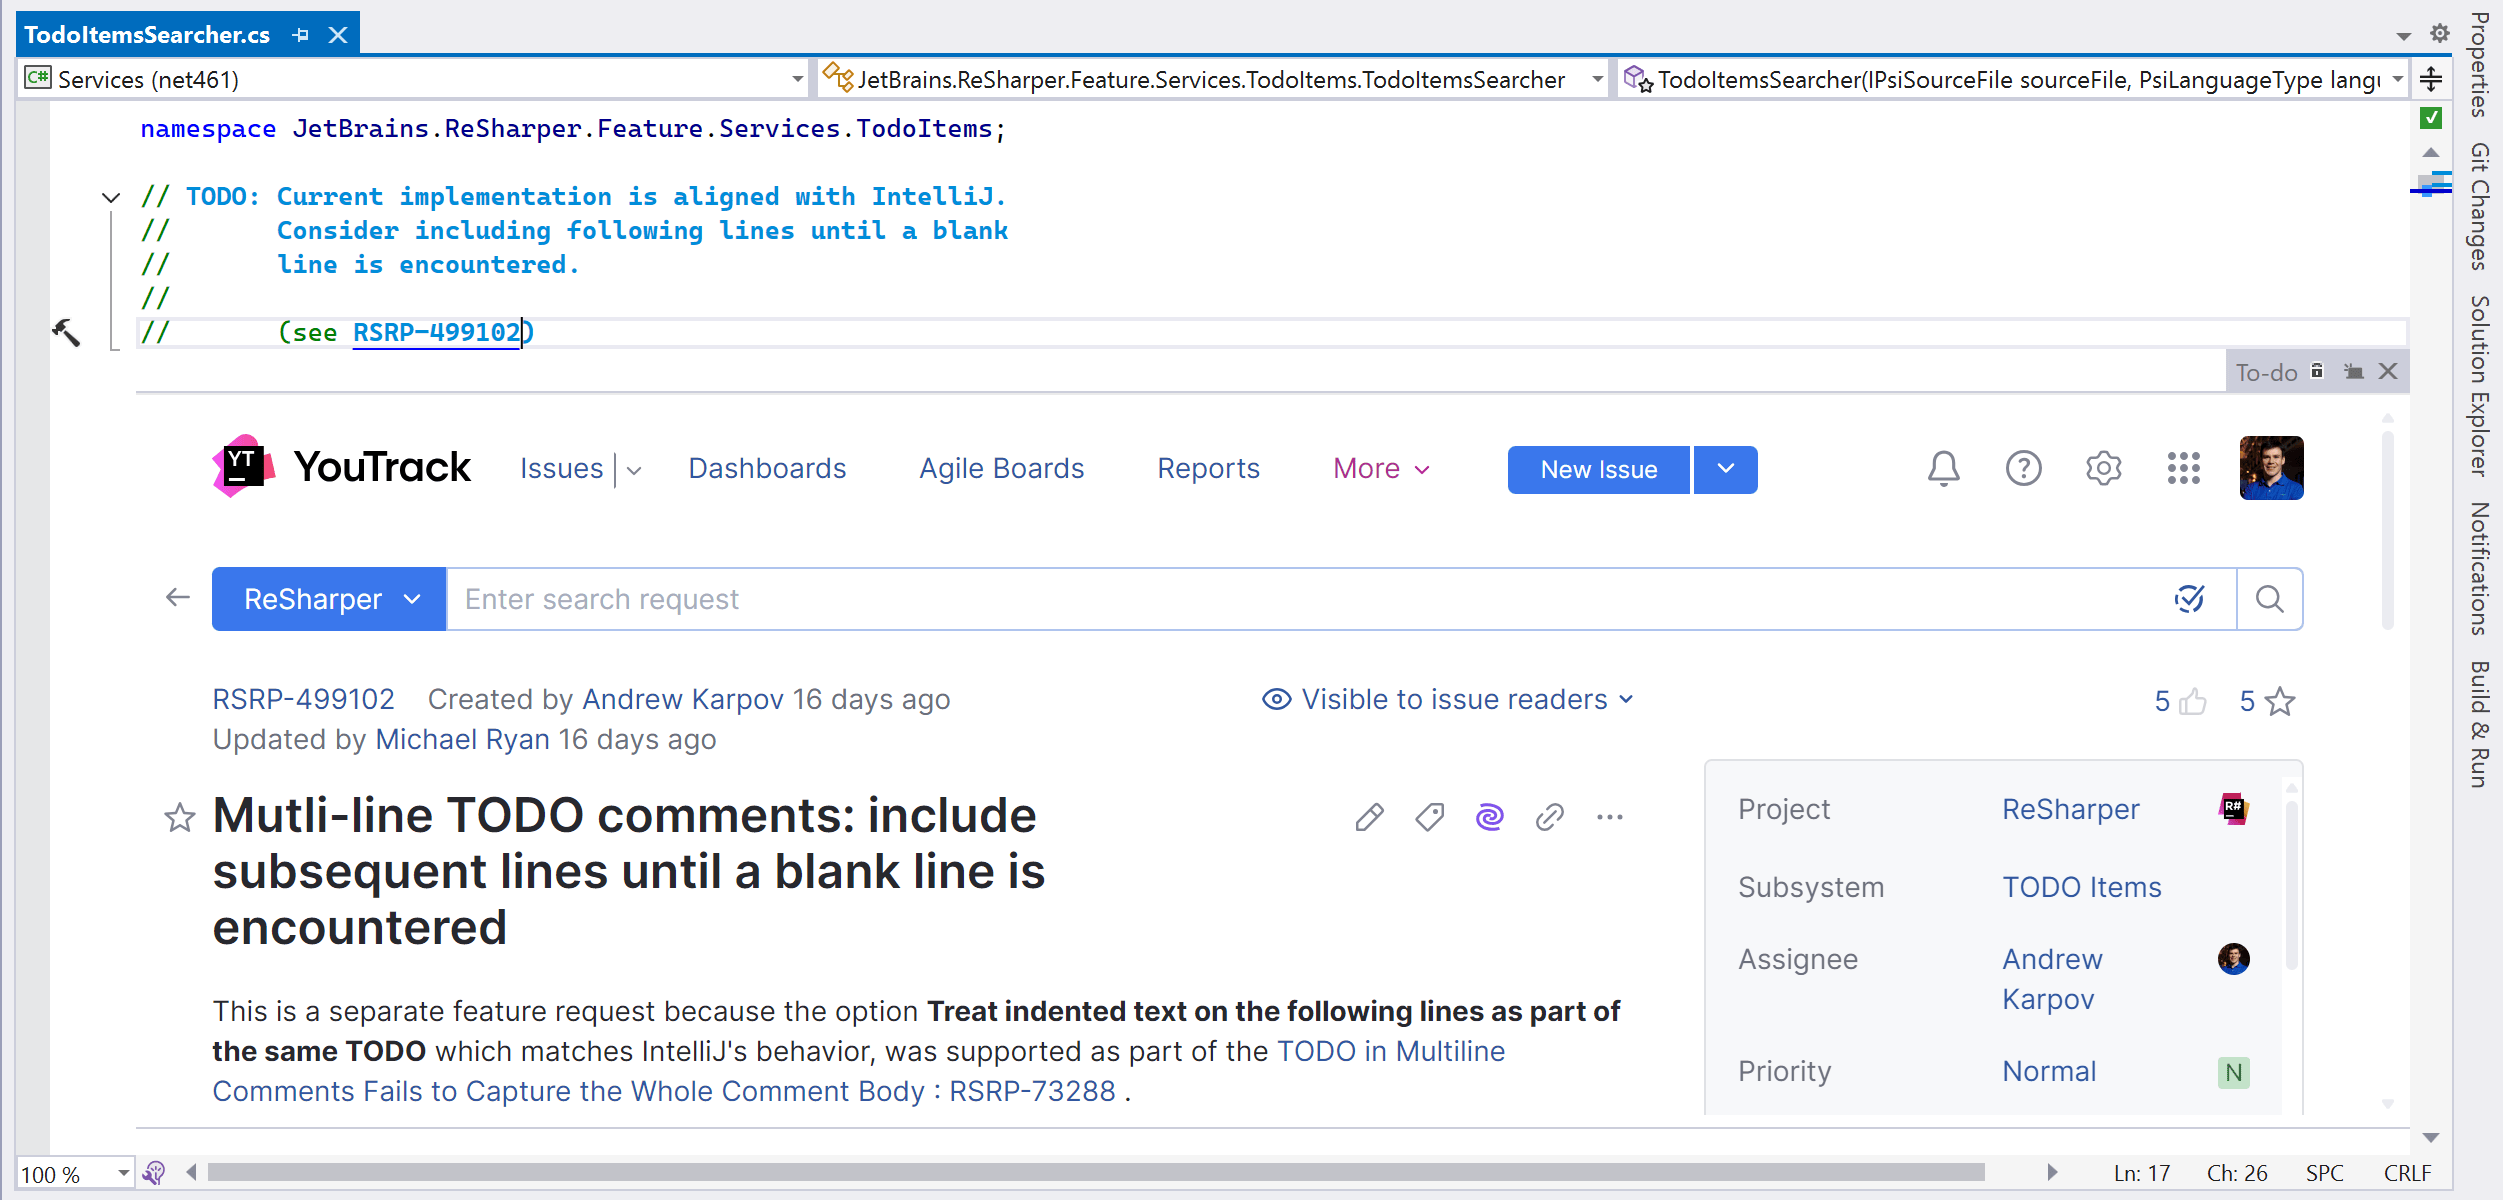Viewport: 2503px width, 1200px height.
Task: Open the ReSharper project dropdown
Action: pyautogui.click(x=329, y=599)
